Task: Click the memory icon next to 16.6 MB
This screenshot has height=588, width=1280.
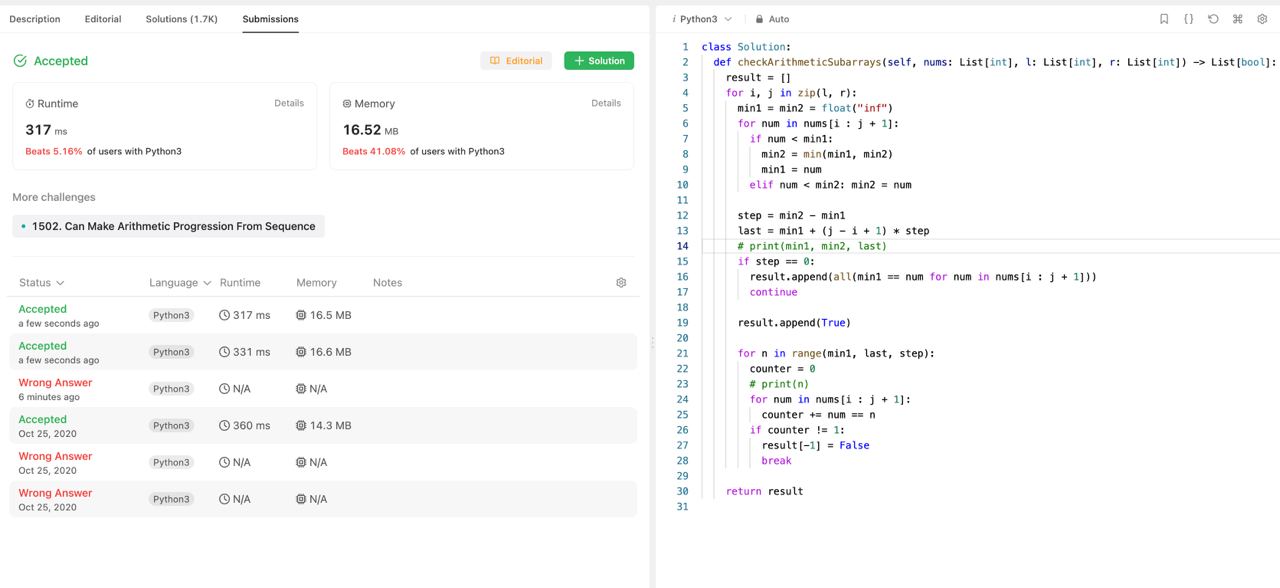Action: click(x=301, y=352)
